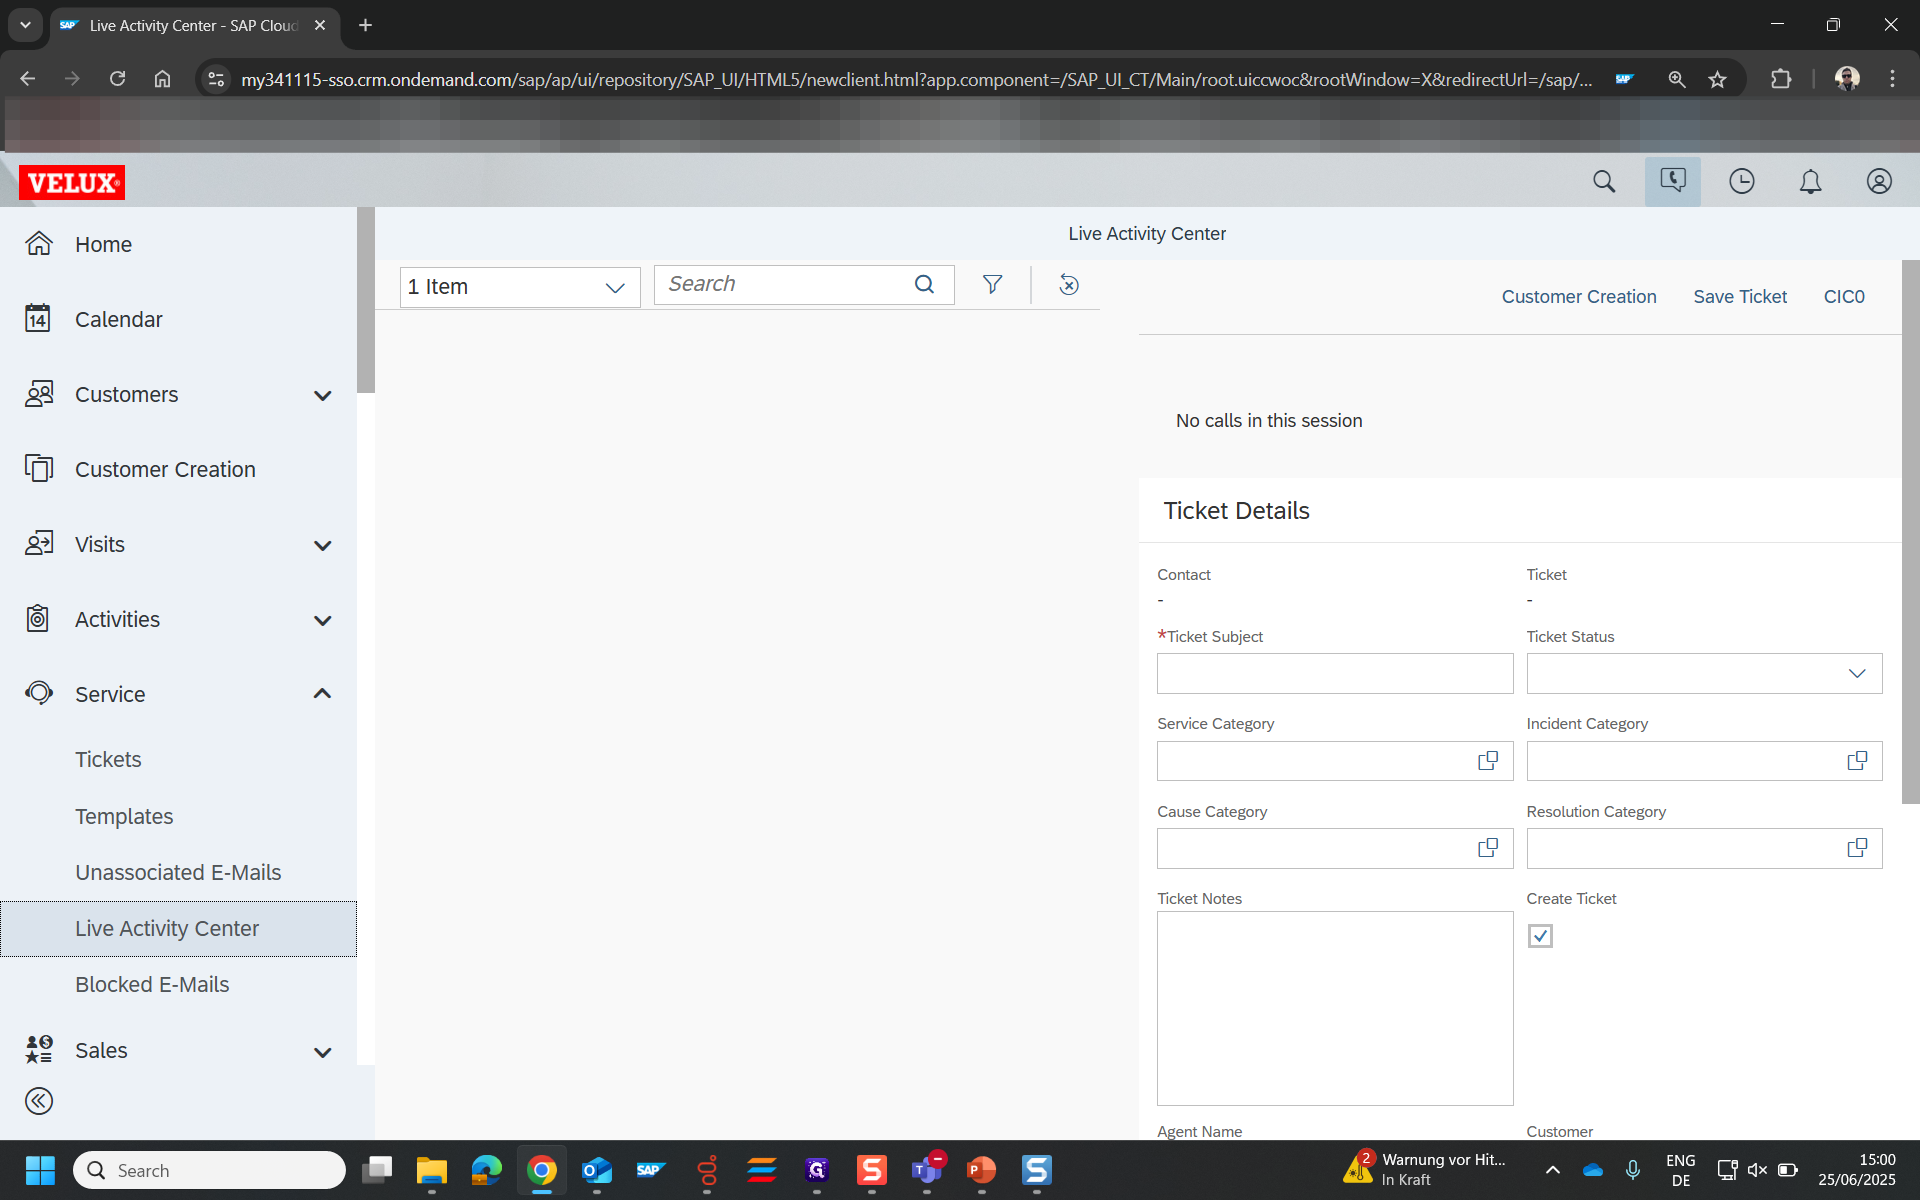Open Outlook from the taskbar
Screen dimensions: 1920x1200
pos(596,1170)
